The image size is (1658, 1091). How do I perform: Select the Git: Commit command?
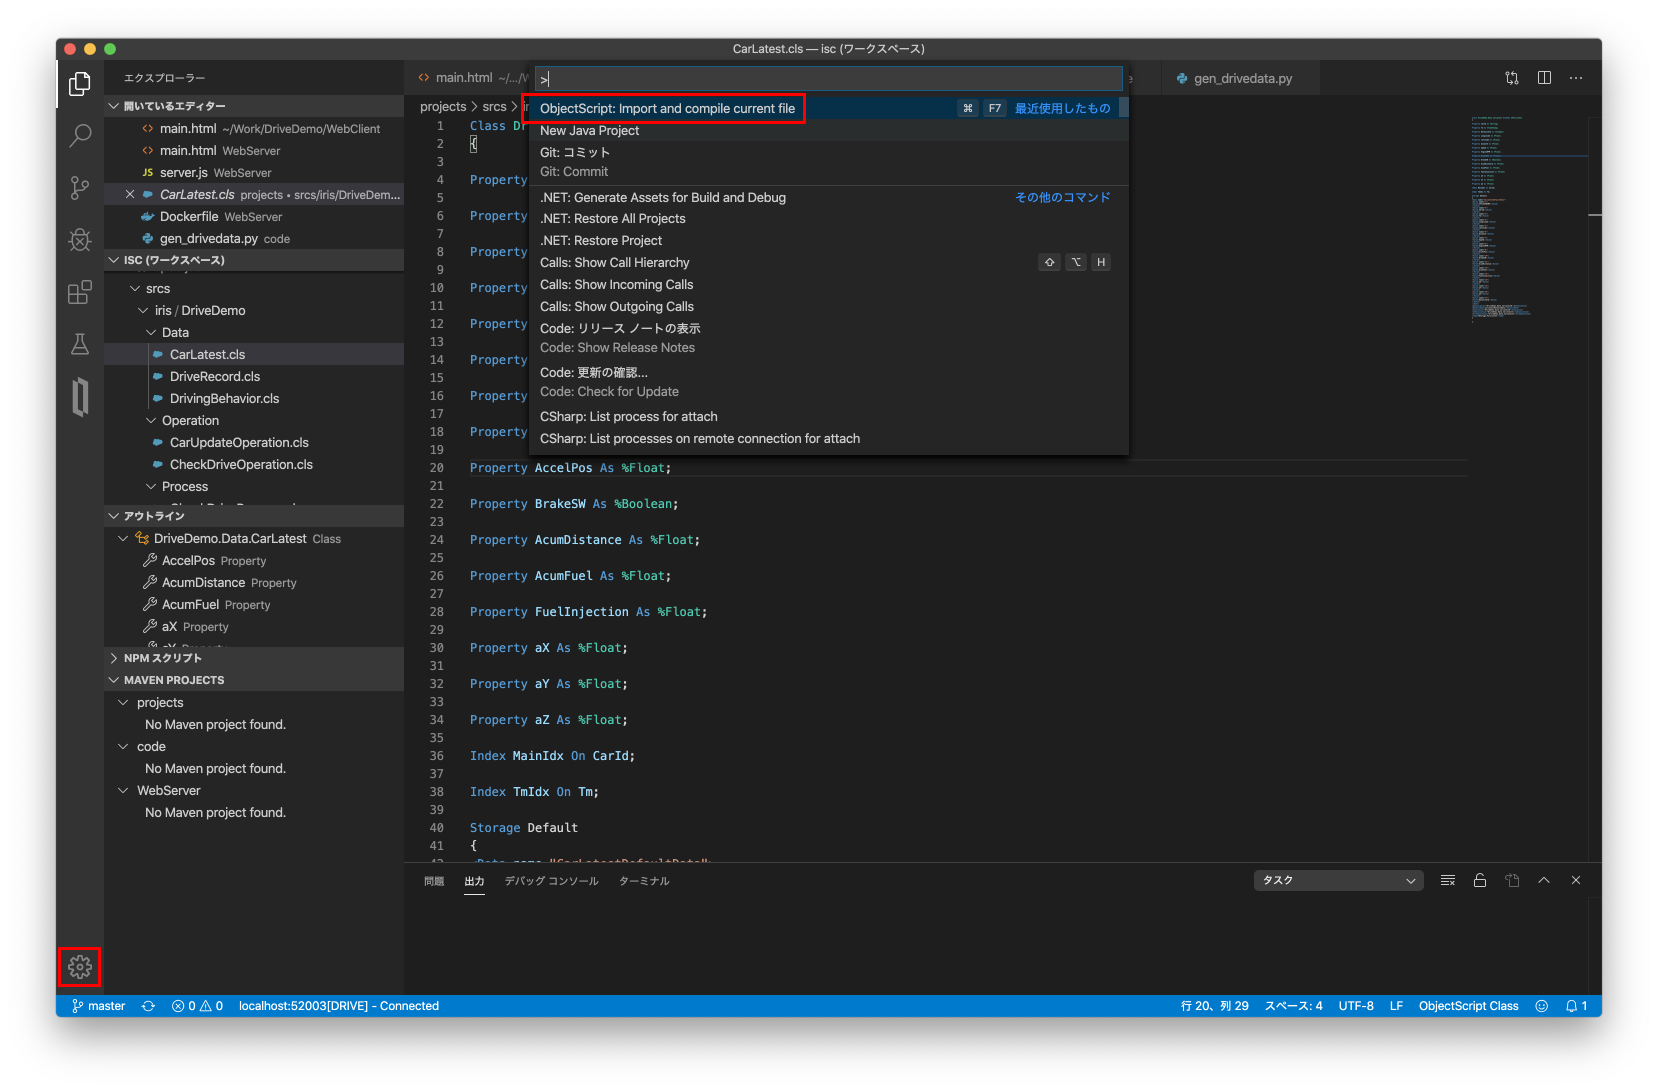tap(828, 162)
